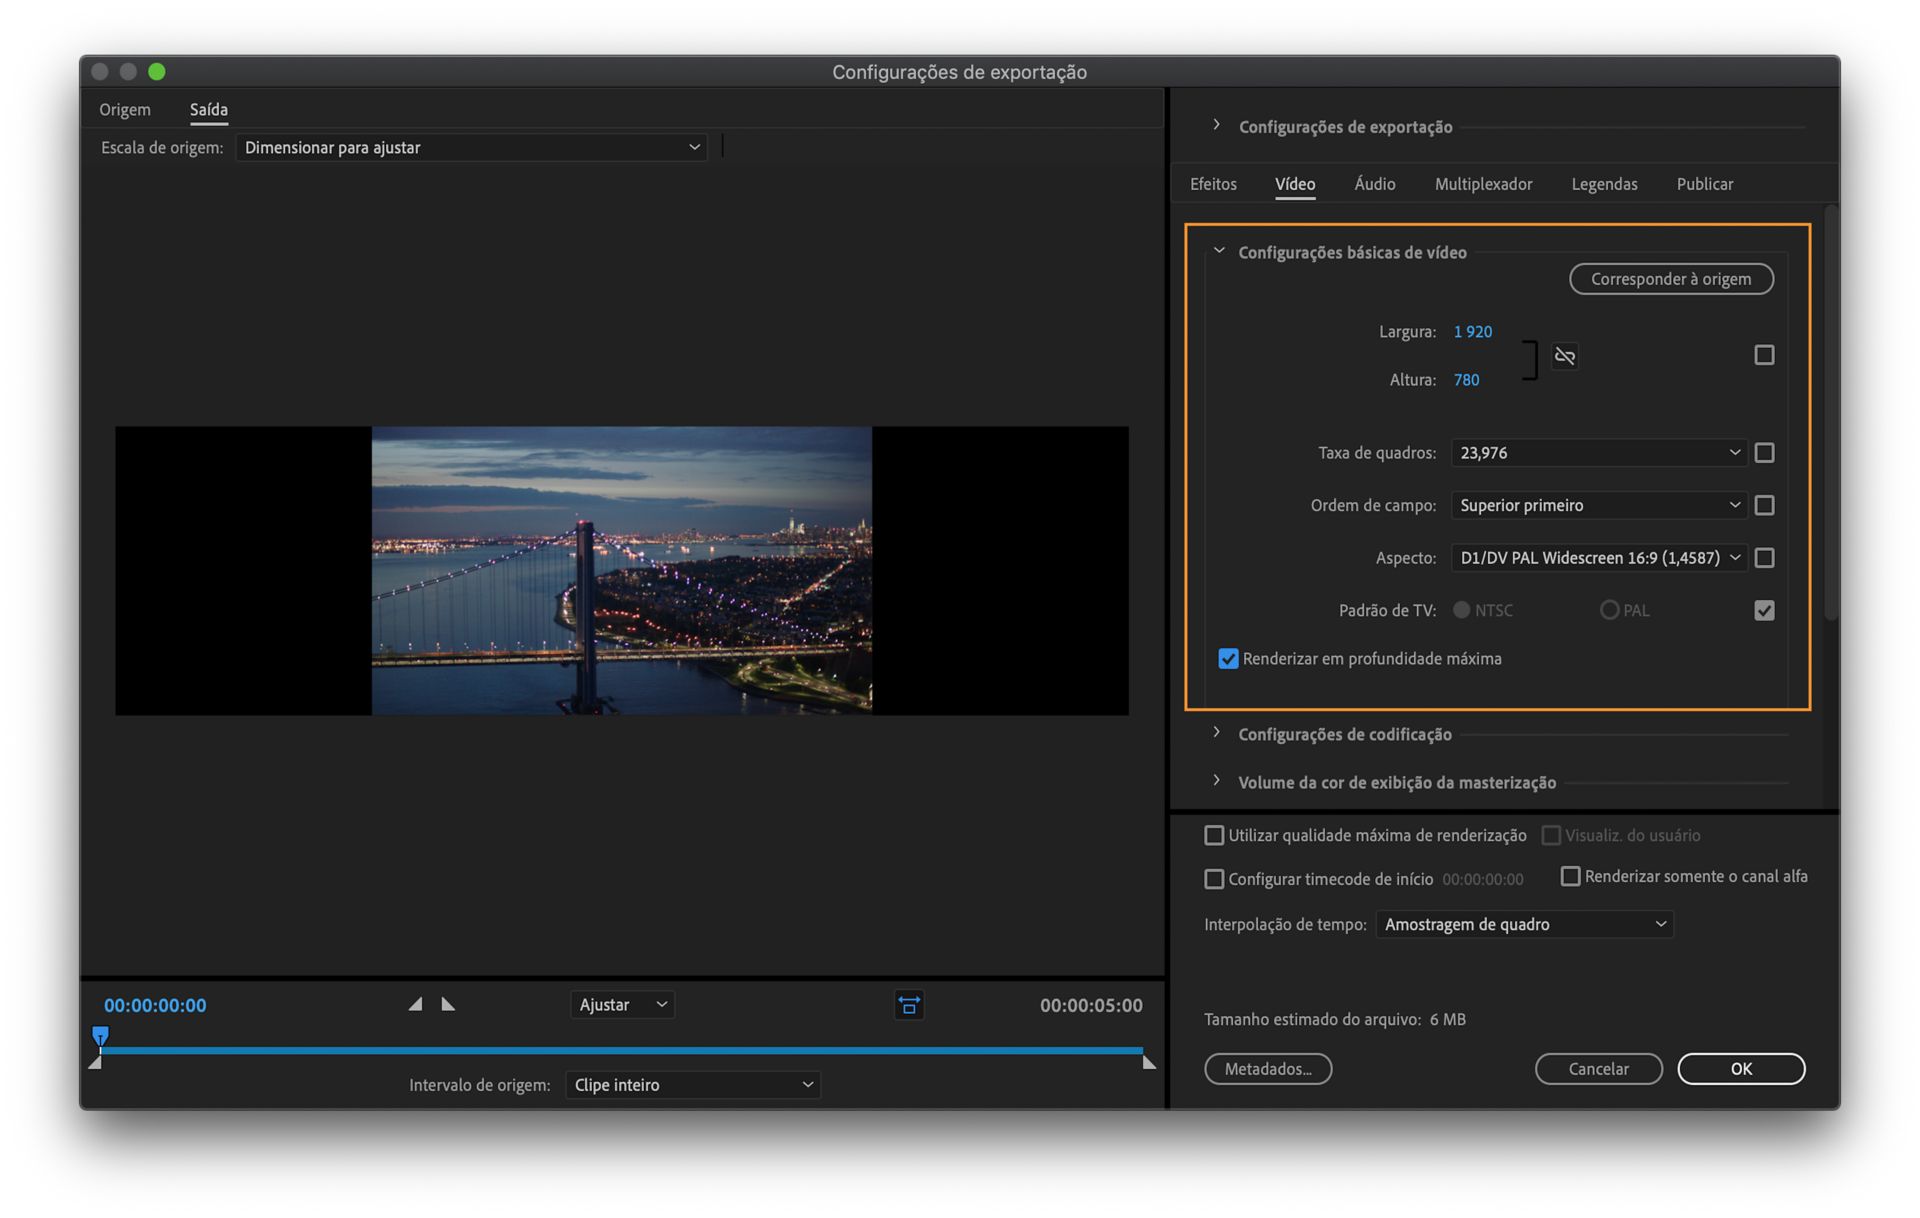
Task: Click the crop output icon above the timeline
Action: coord(908,1005)
